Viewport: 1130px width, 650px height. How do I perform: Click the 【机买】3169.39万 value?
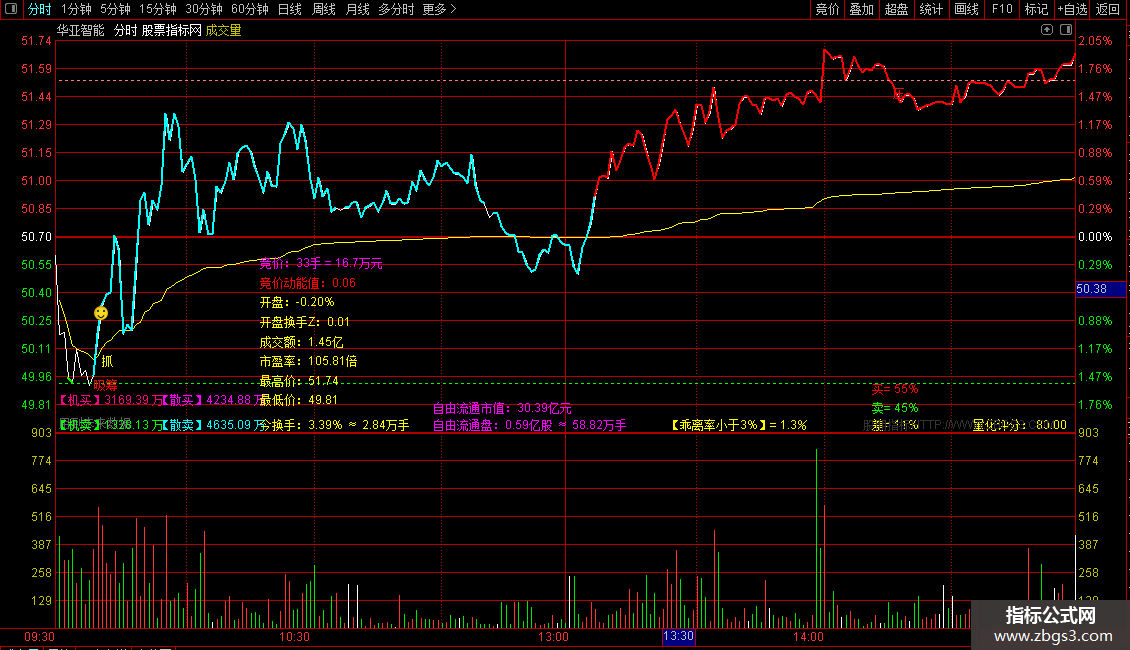click(x=108, y=400)
